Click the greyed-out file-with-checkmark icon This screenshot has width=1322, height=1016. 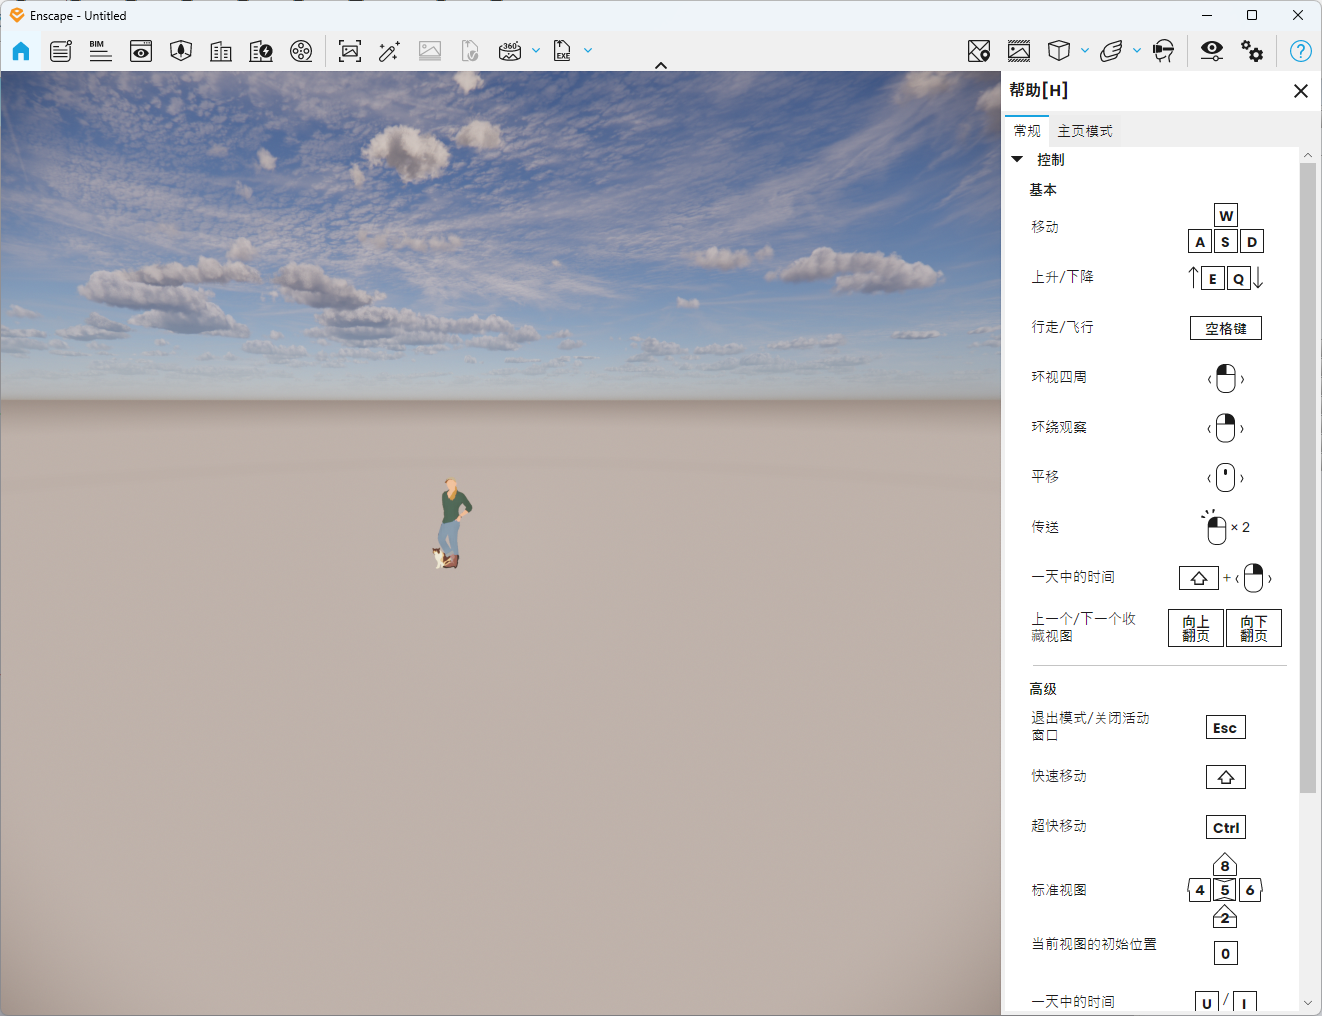(470, 51)
